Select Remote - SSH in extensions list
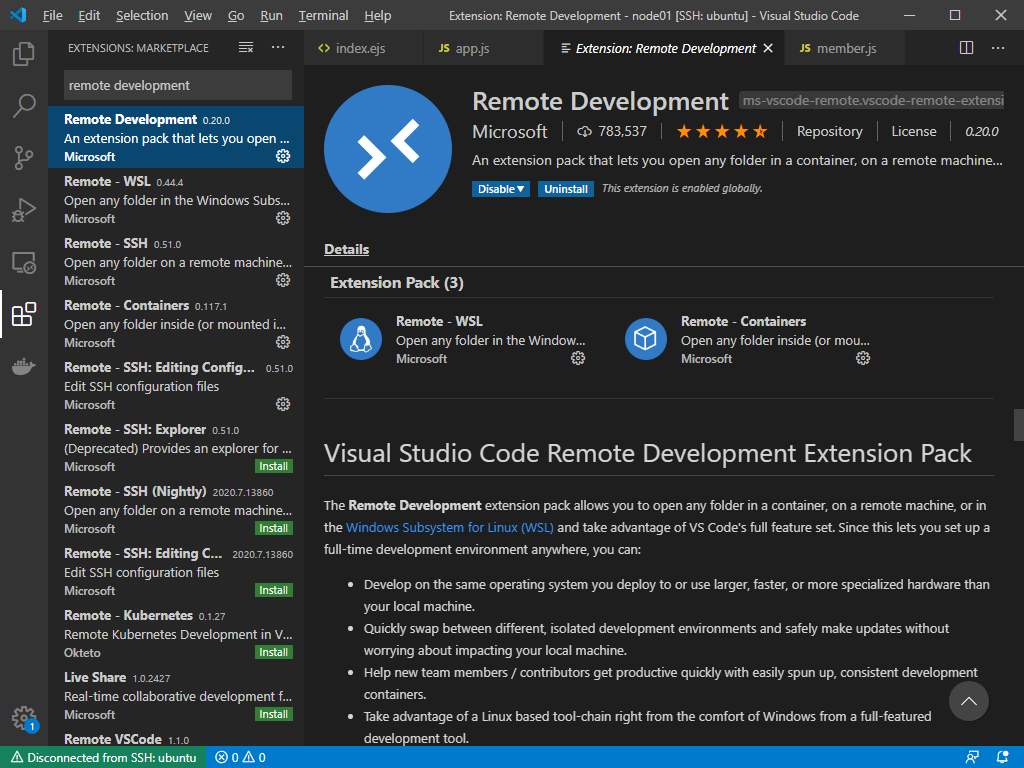This screenshot has width=1024, height=768. pyautogui.click(x=176, y=262)
